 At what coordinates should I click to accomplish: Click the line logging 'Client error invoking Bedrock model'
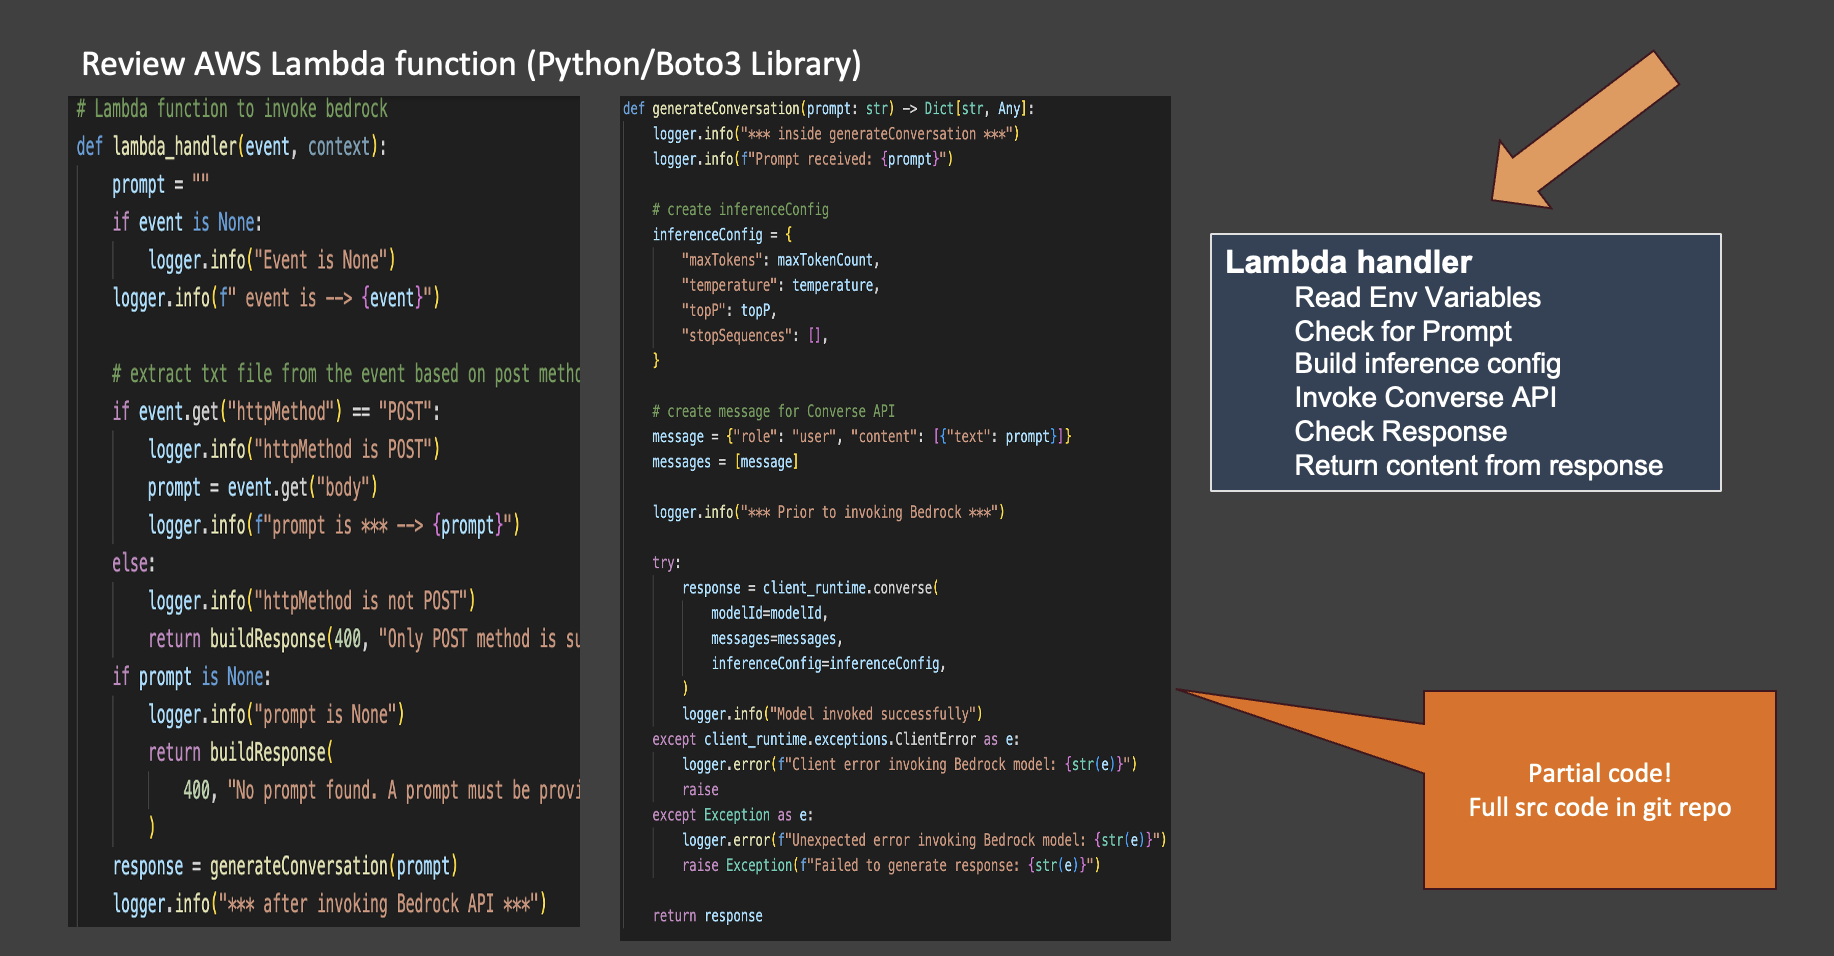pyautogui.click(x=909, y=765)
